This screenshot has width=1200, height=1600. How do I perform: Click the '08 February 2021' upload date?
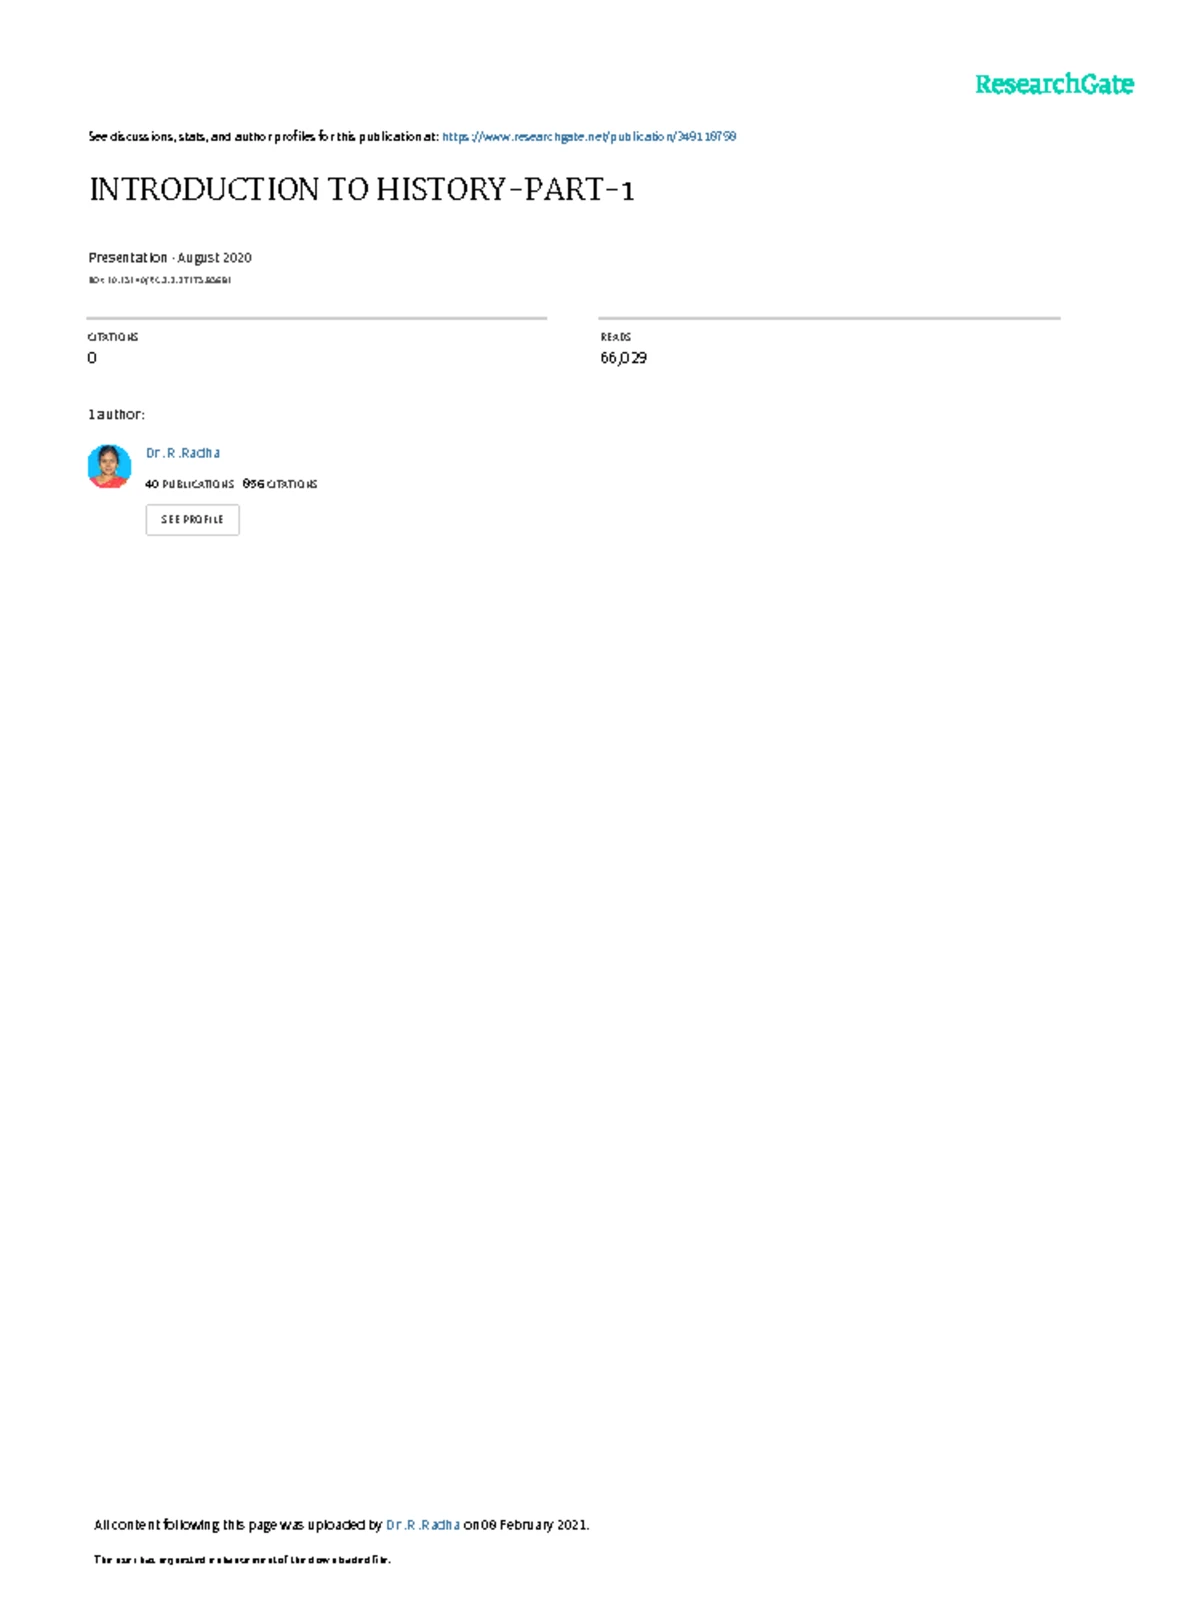click(534, 1525)
